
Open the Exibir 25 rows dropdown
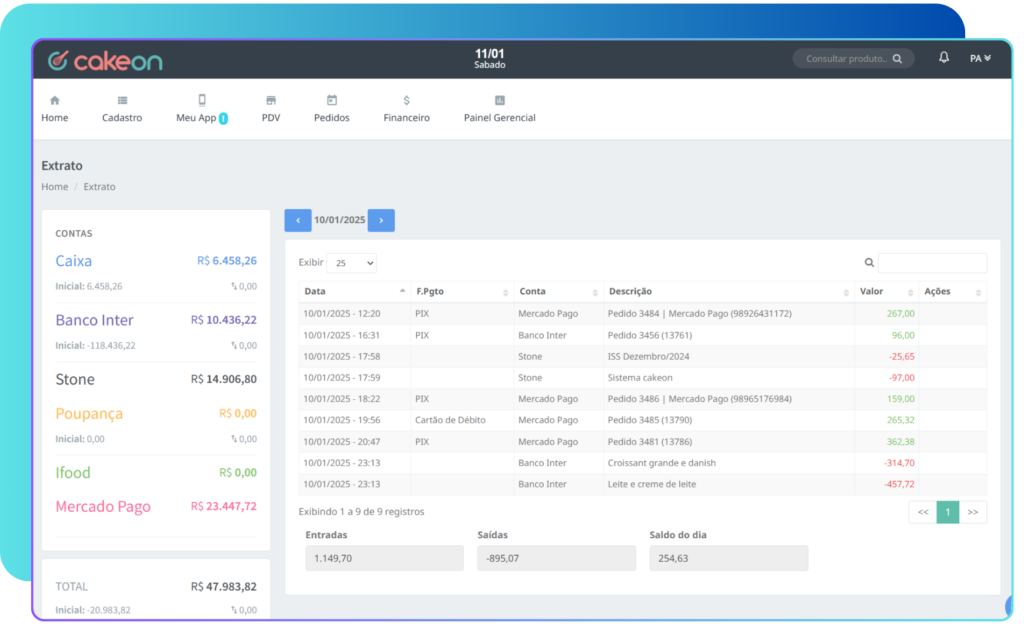[x=351, y=263]
